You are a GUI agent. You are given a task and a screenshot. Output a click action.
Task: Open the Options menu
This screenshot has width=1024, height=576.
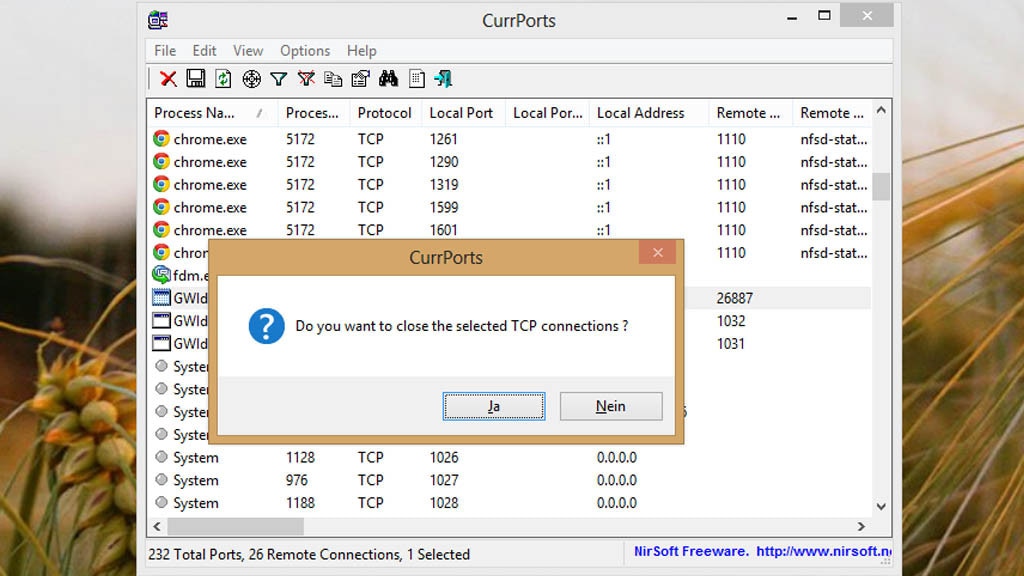pyautogui.click(x=305, y=51)
